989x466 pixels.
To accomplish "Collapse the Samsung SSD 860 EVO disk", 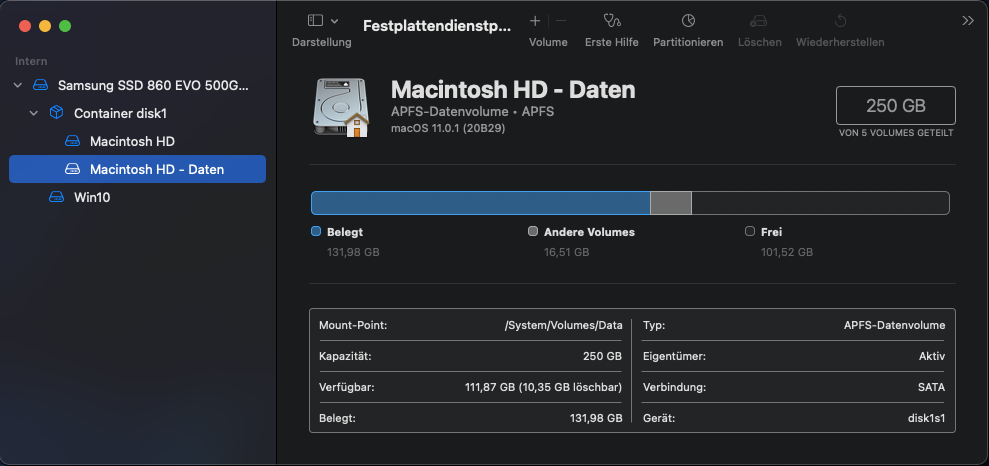I will pos(18,85).
